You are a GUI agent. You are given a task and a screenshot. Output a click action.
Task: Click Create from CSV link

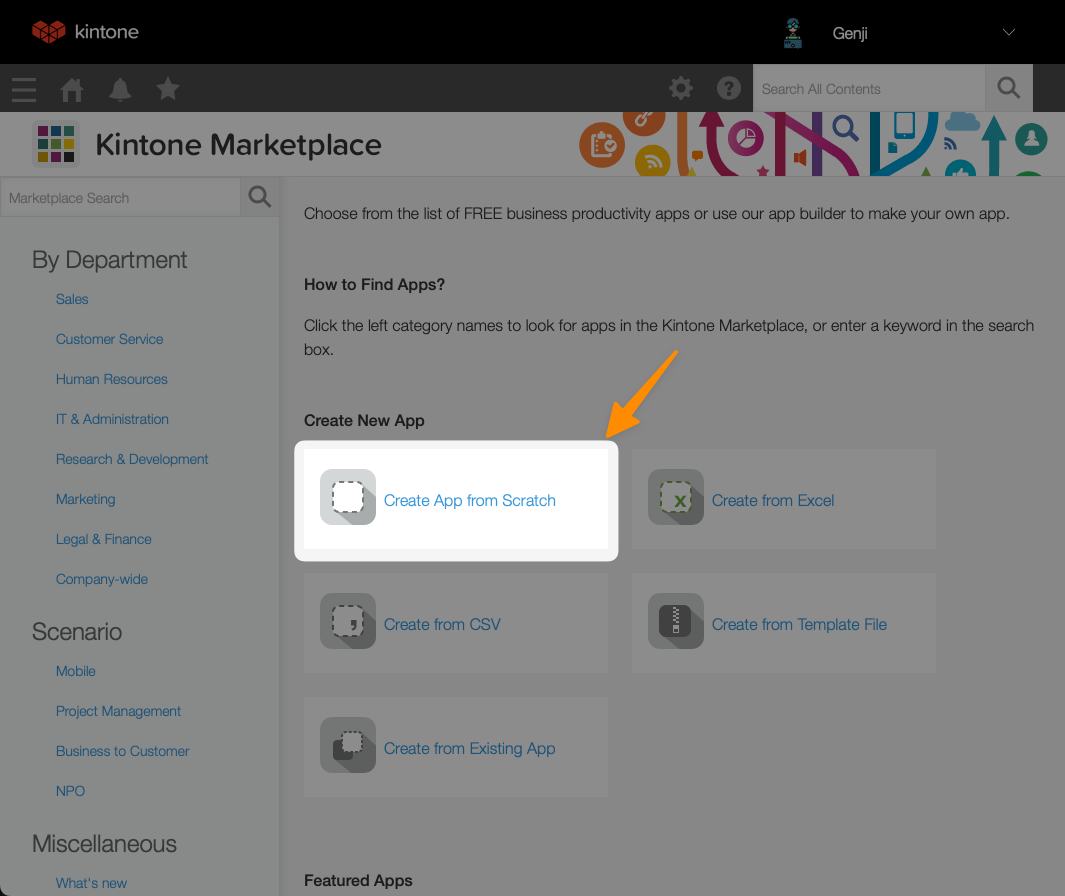tap(441, 624)
